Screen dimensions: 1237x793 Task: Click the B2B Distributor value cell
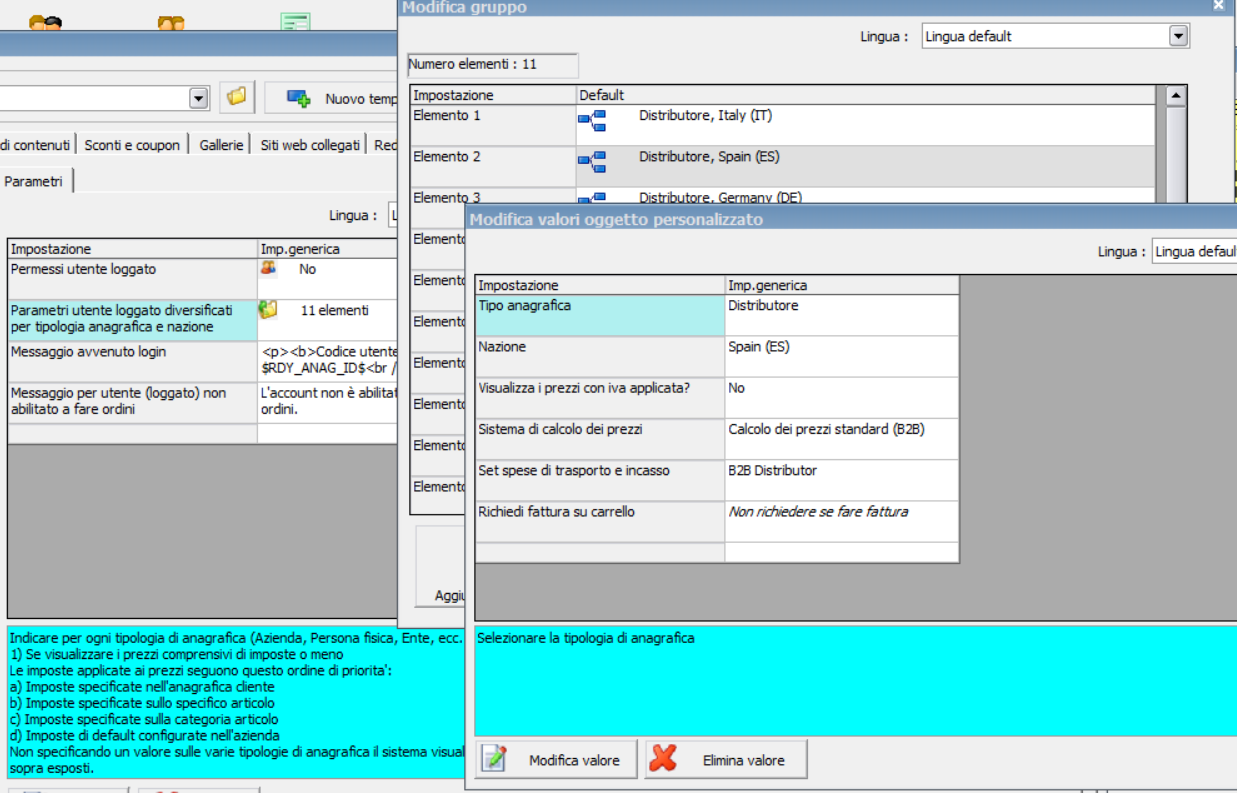842,479
